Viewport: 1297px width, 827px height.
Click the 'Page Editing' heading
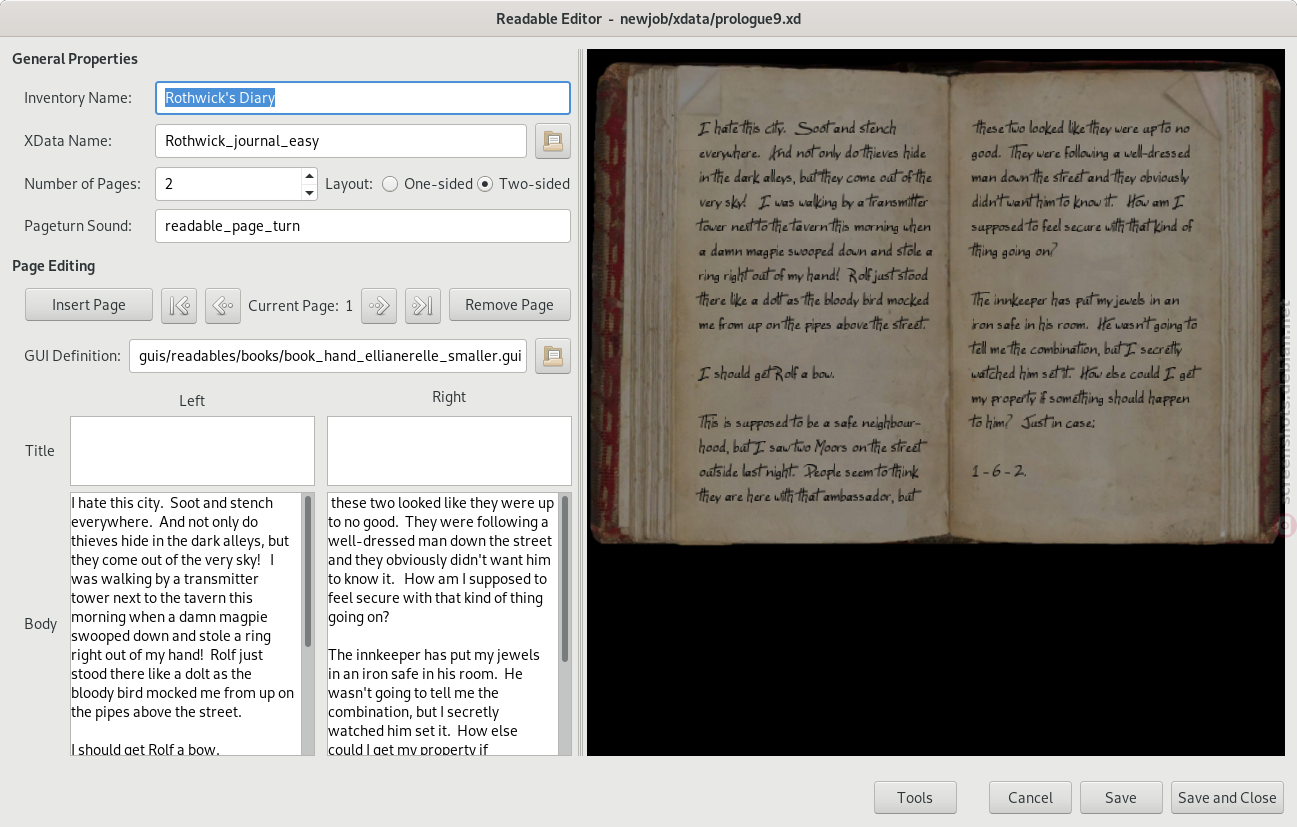(x=54, y=266)
